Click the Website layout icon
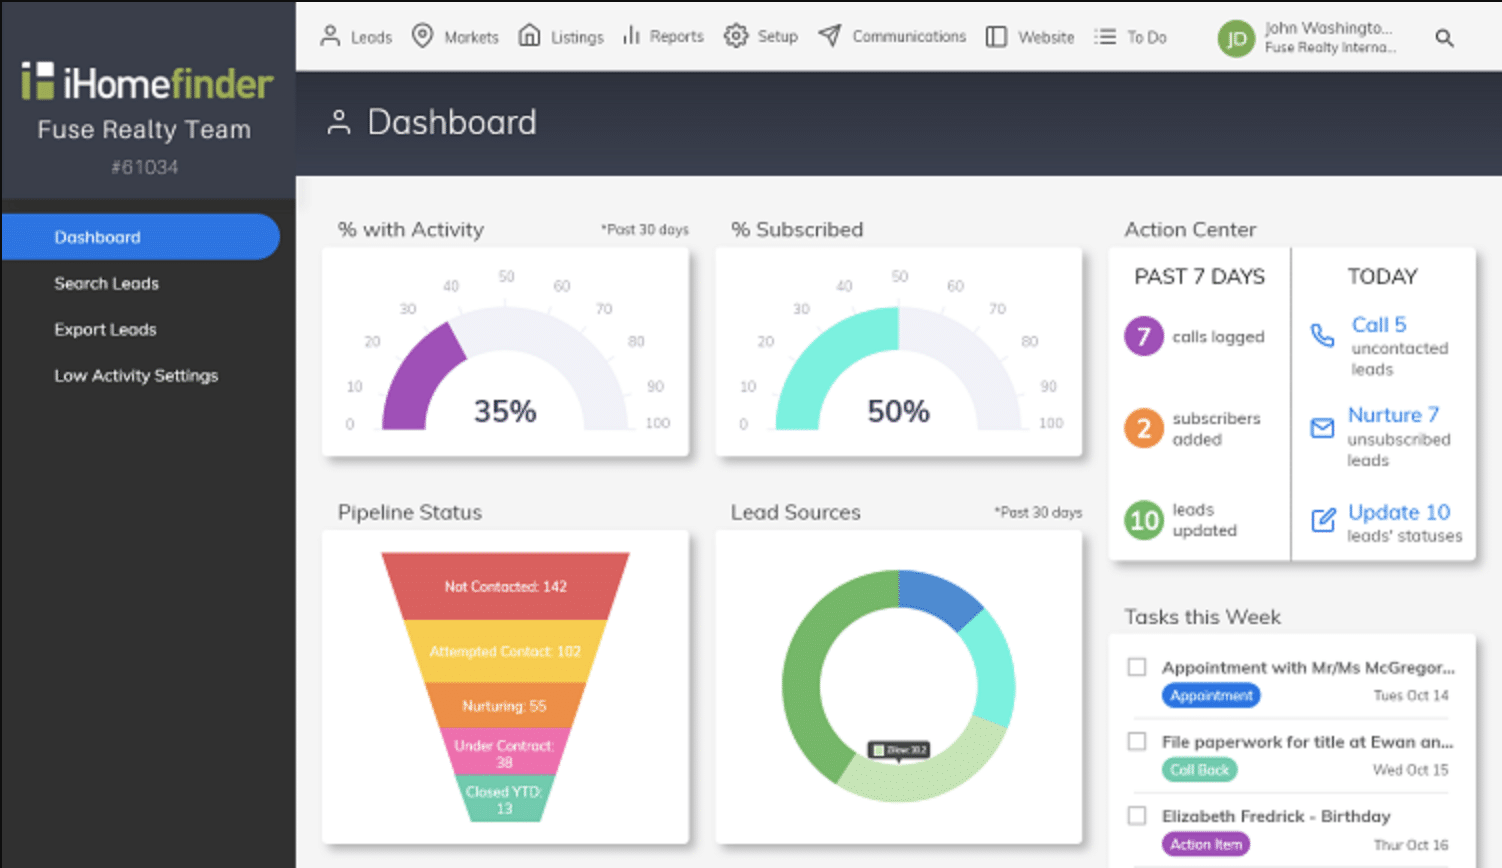Image resolution: width=1502 pixels, height=868 pixels. (996, 37)
